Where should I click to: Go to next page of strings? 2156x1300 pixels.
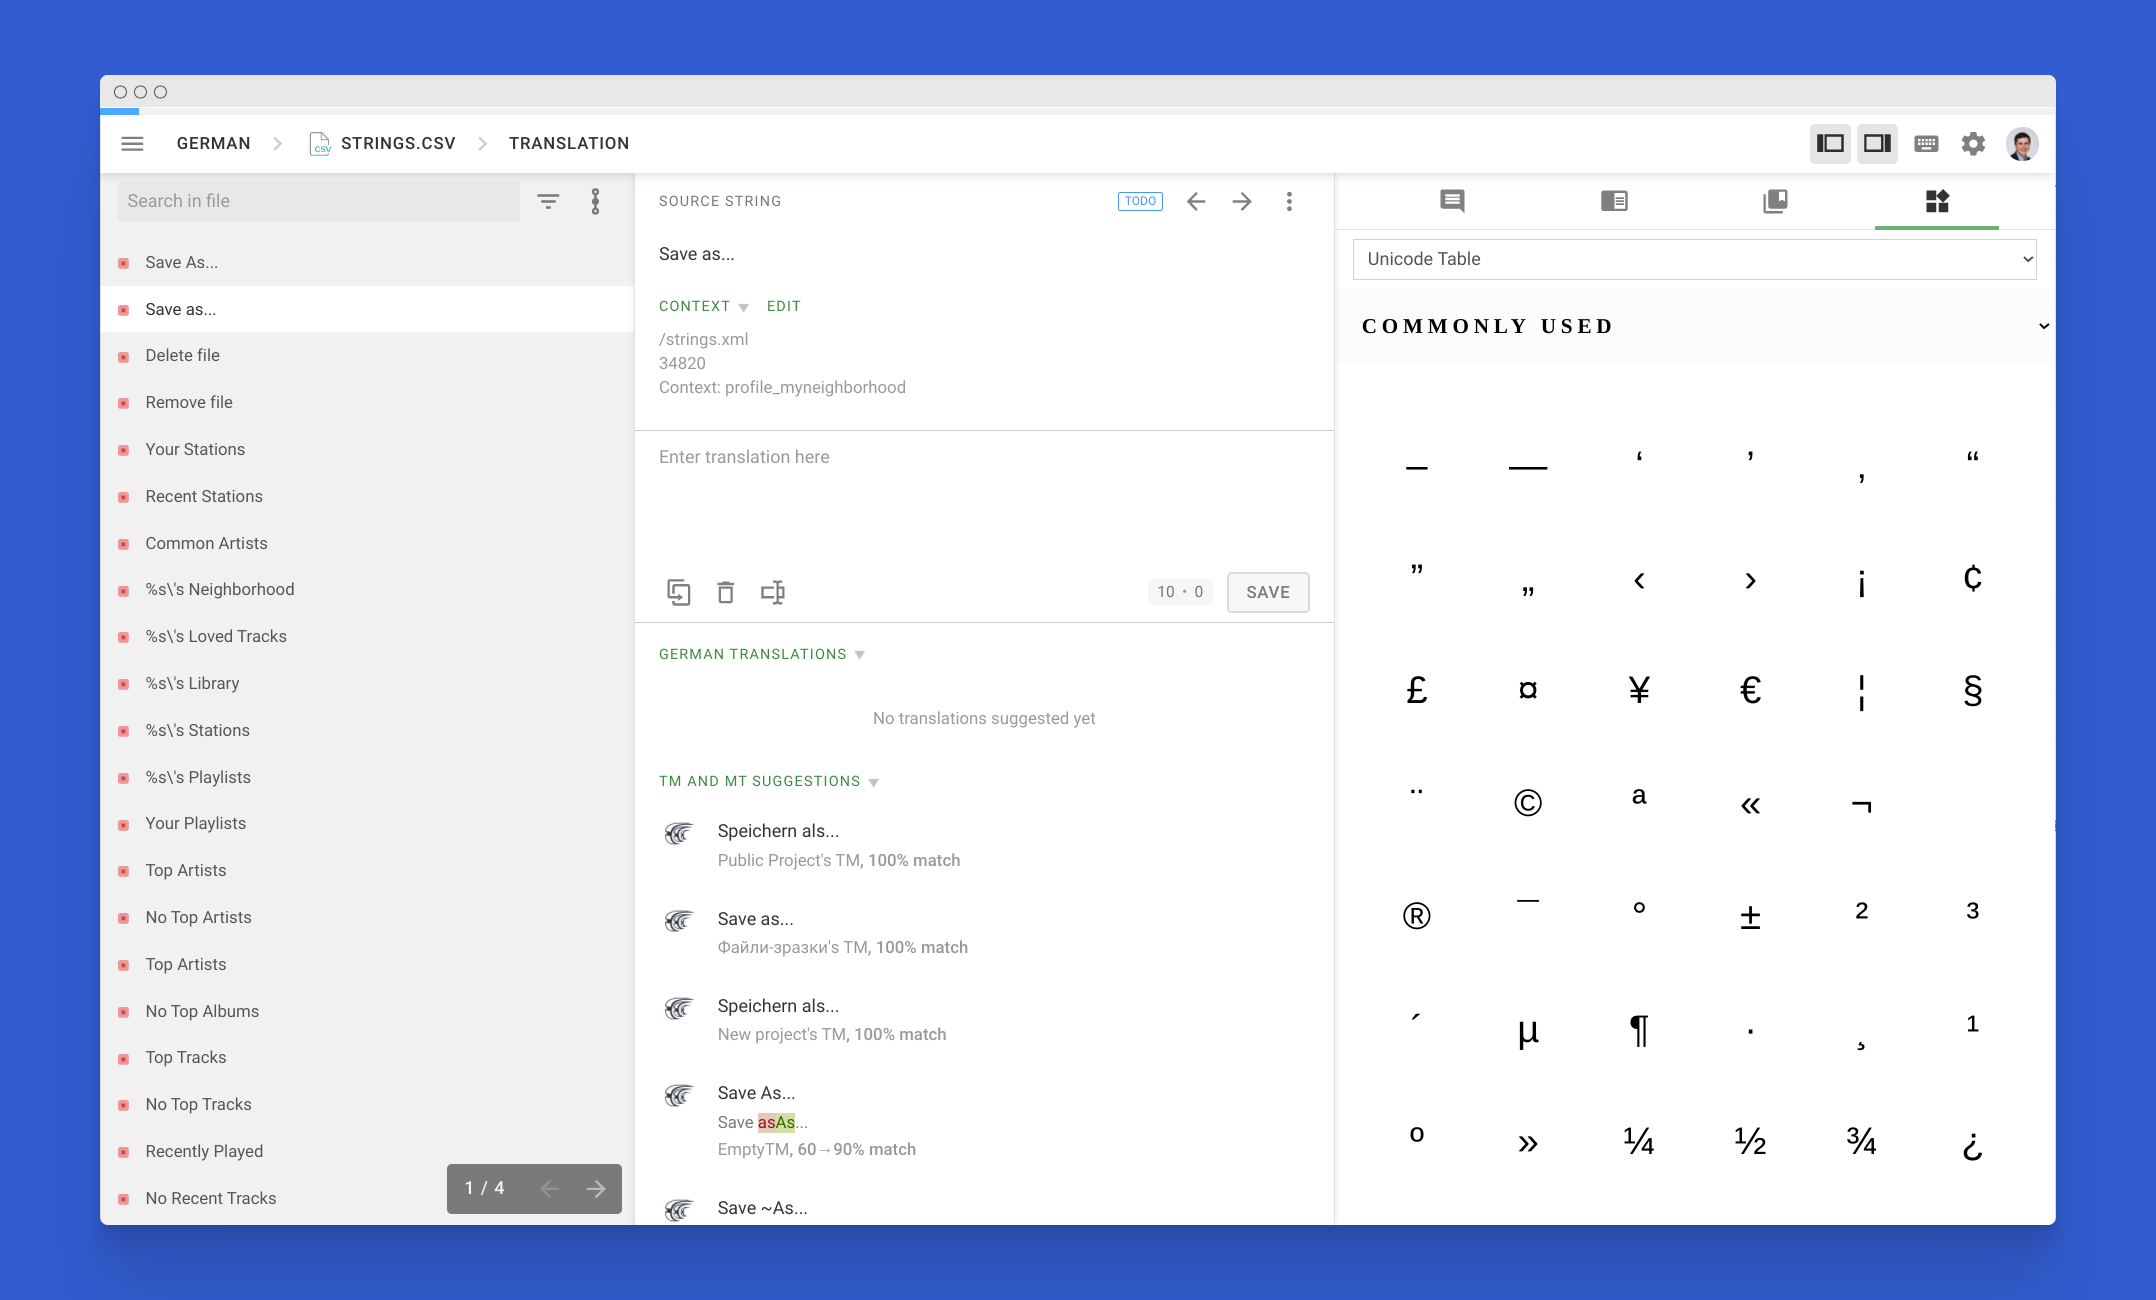pos(596,1189)
